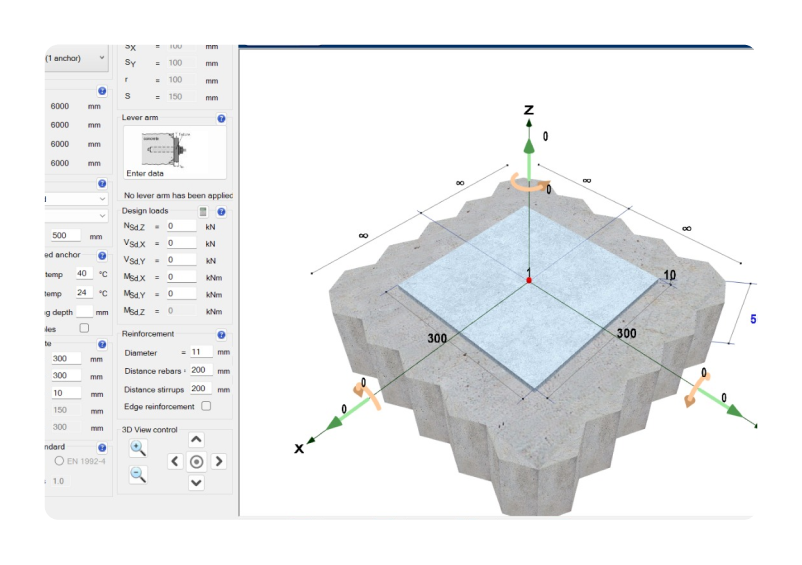Viewport: 802px width, 565px height.
Task: Enable the Edge reinforcement checkbox
Action: pyautogui.click(x=206, y=406)
